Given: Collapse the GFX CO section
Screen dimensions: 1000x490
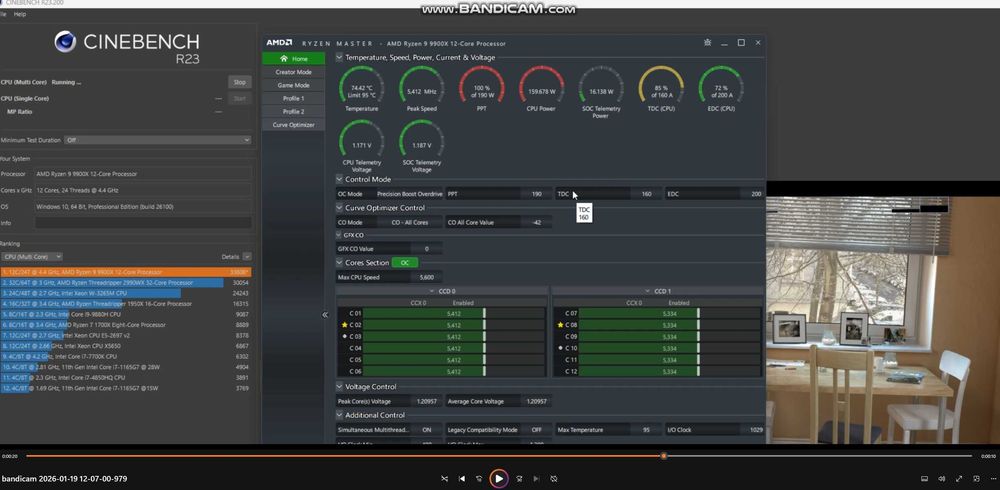Looking at the screenshot, I should click(339, 235).
